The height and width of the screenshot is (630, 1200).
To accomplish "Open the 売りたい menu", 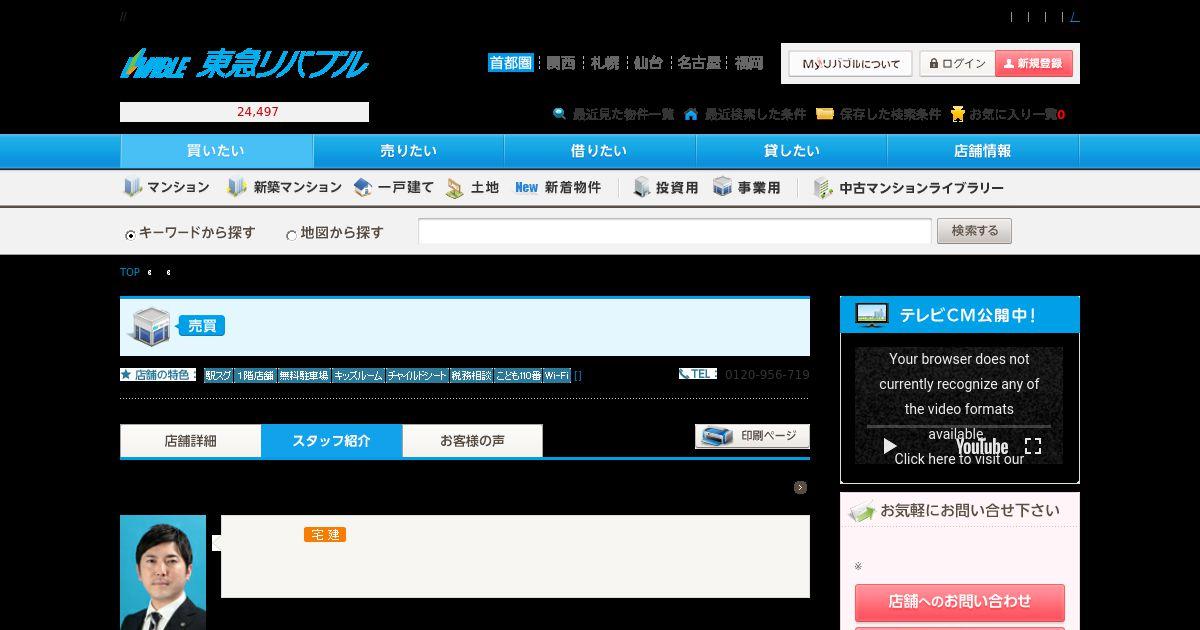I will 408,151.
